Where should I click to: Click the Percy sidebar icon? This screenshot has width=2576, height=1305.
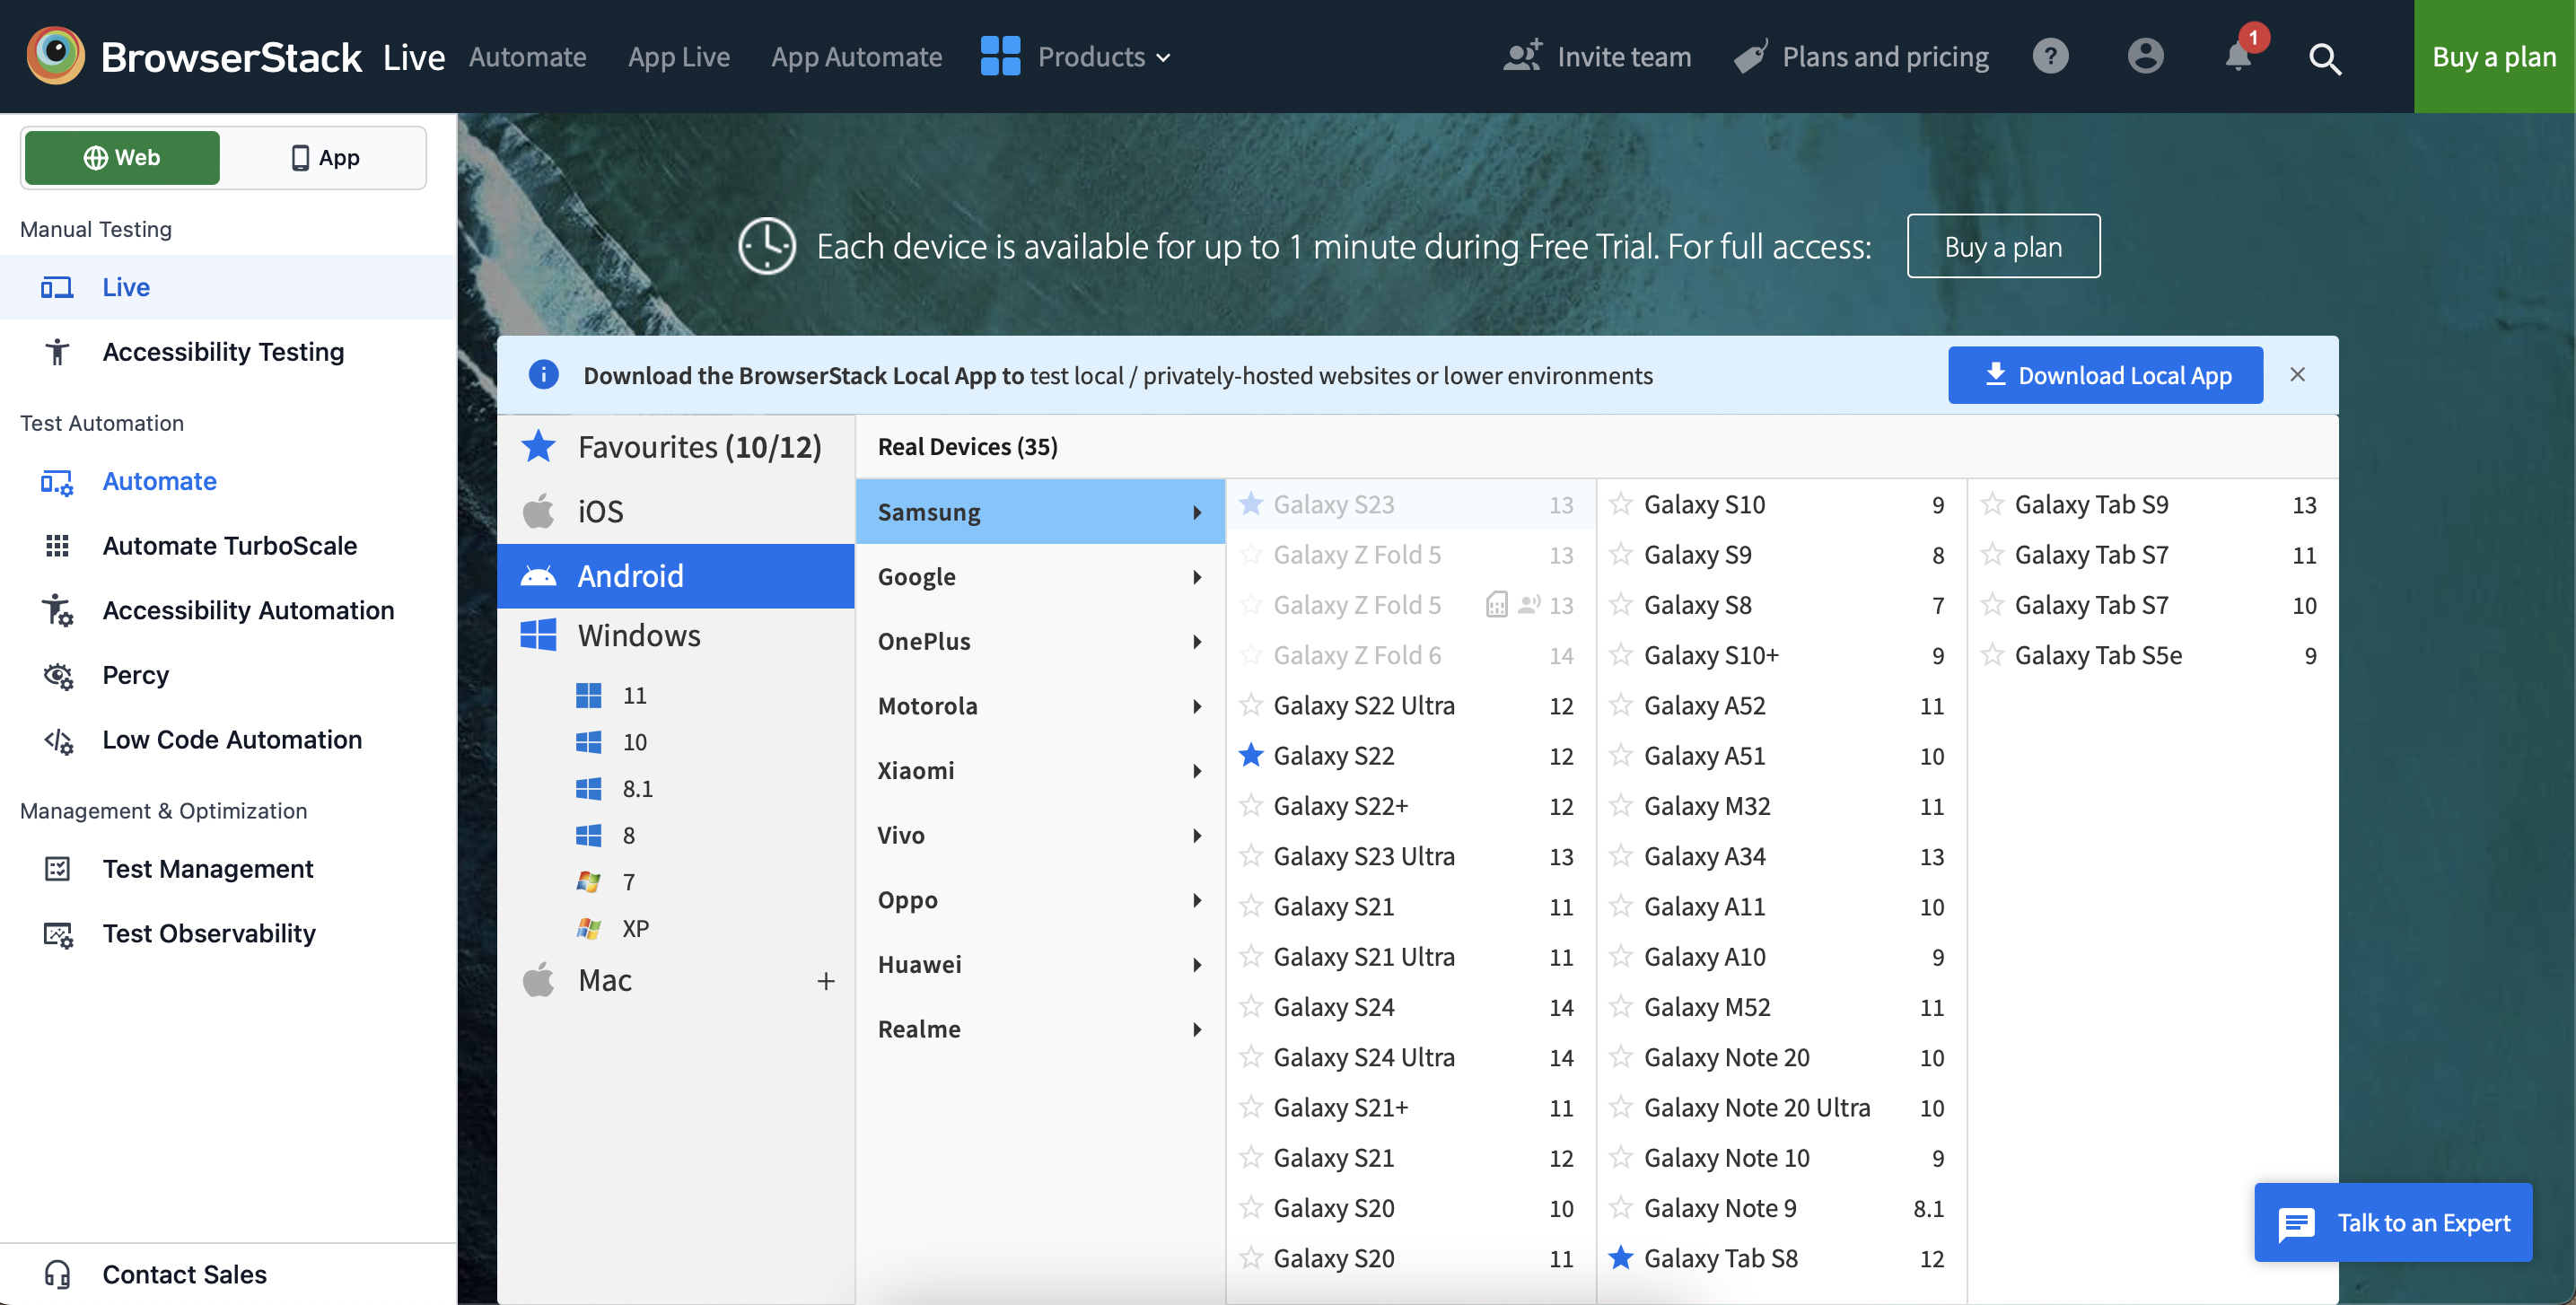(x=58, y=676)
